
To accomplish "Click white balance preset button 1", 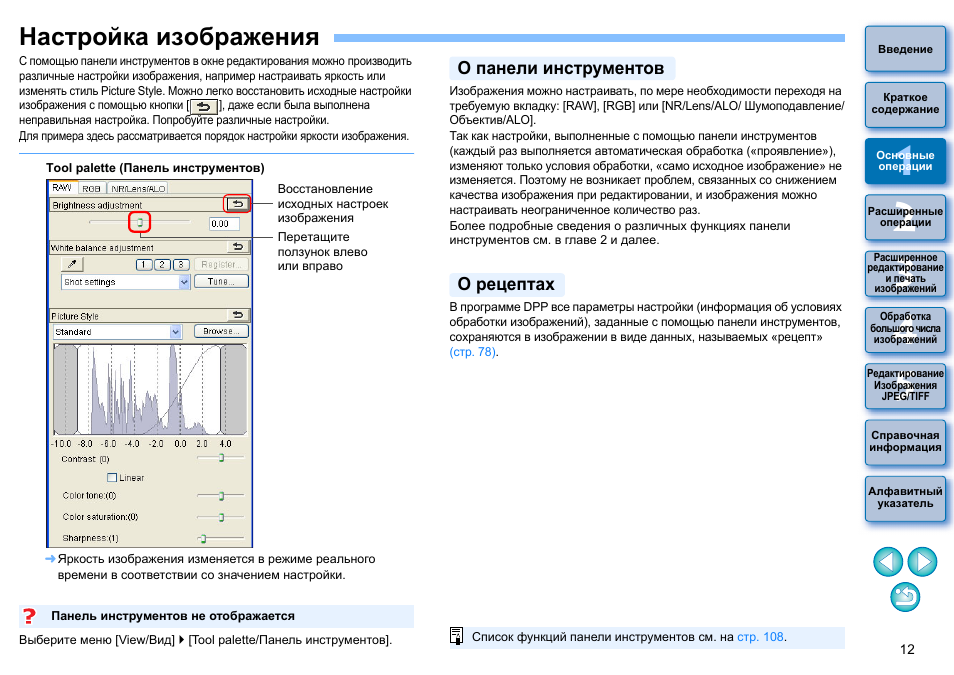I will coord(144,264).
